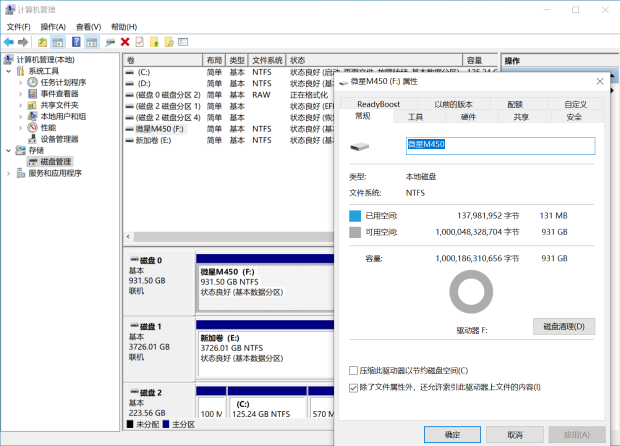Expand the Task Scheduler node
This screenshot has width=620, height=446.
21,83
